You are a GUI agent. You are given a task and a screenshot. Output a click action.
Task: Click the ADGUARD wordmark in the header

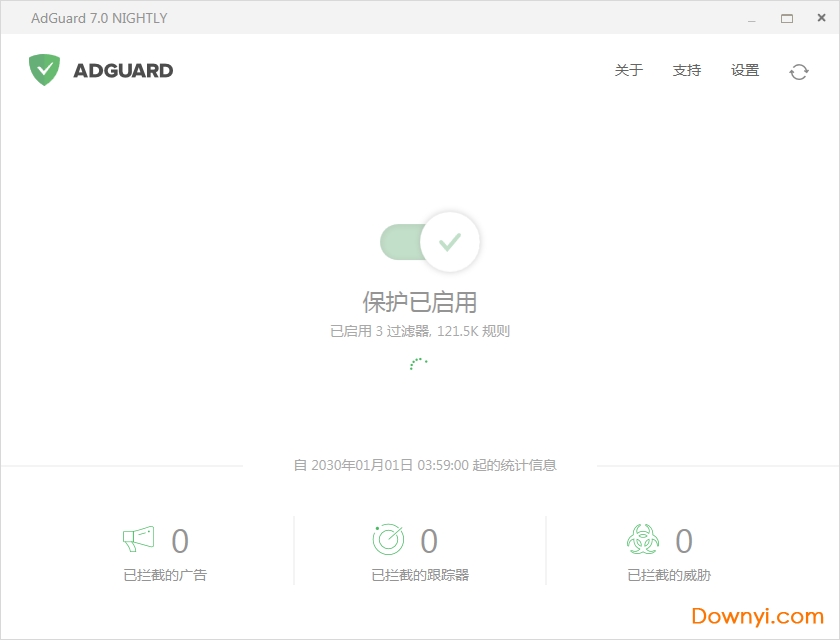point(124,70)
